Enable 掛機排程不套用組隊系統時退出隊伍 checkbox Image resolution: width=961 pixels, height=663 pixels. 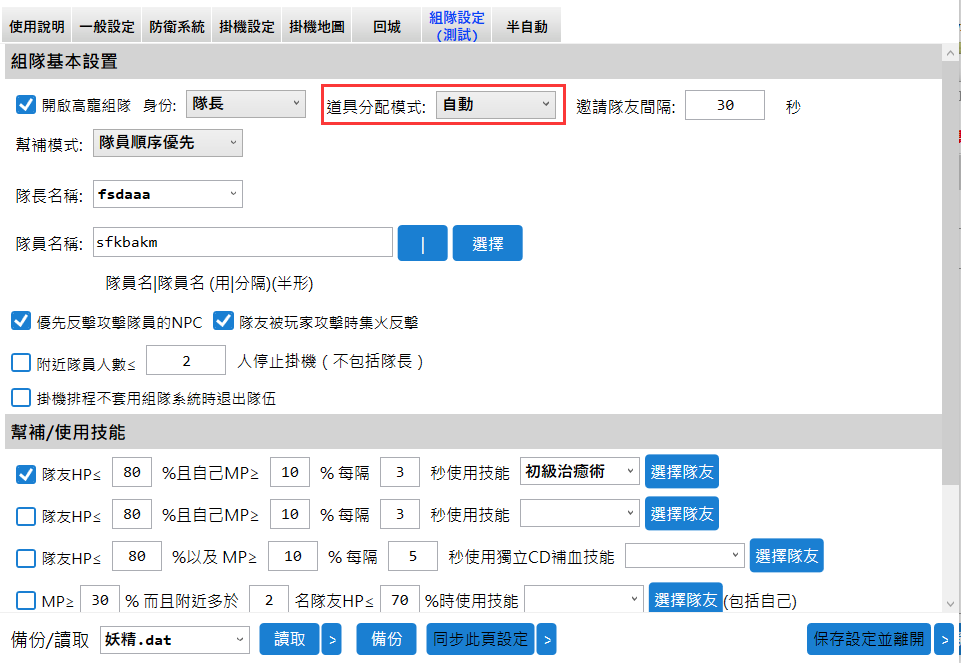click(21, 398)
